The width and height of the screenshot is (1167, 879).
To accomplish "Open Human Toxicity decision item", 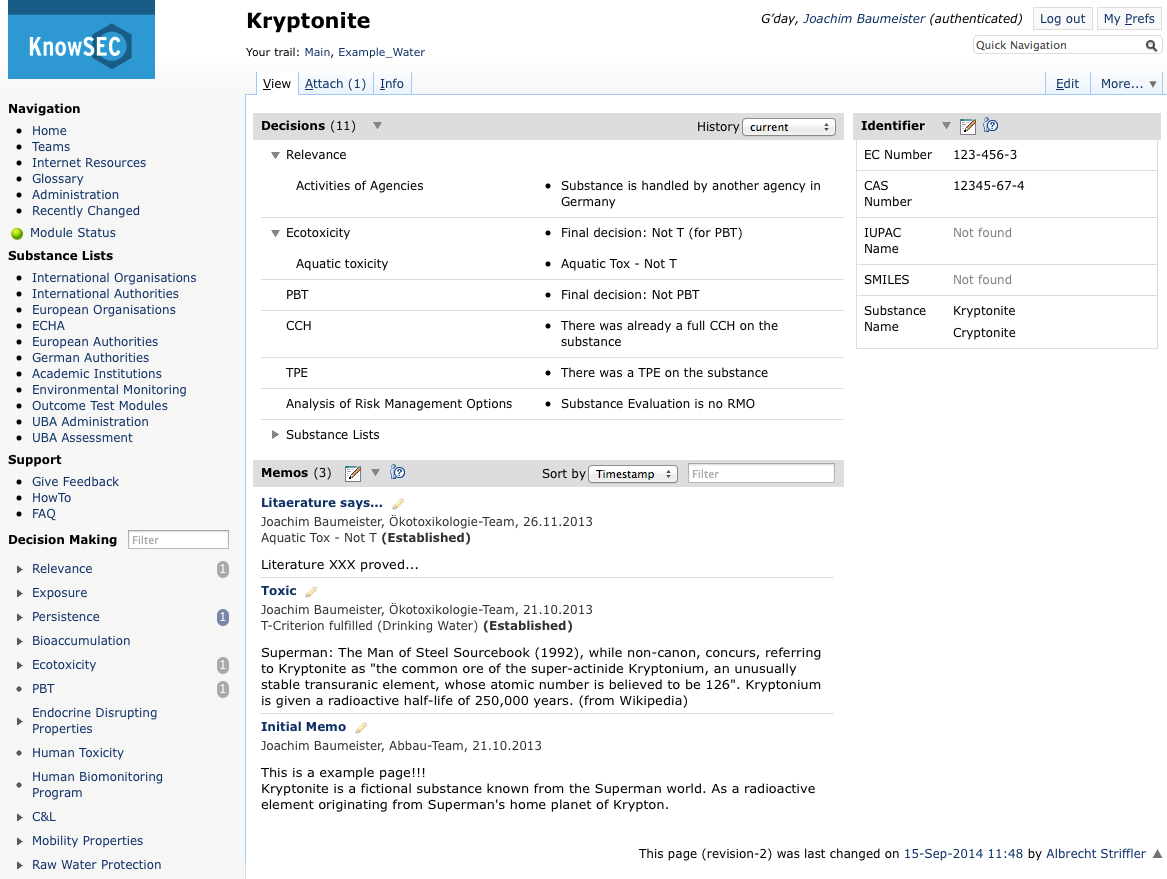I will [x=77, y=752].
